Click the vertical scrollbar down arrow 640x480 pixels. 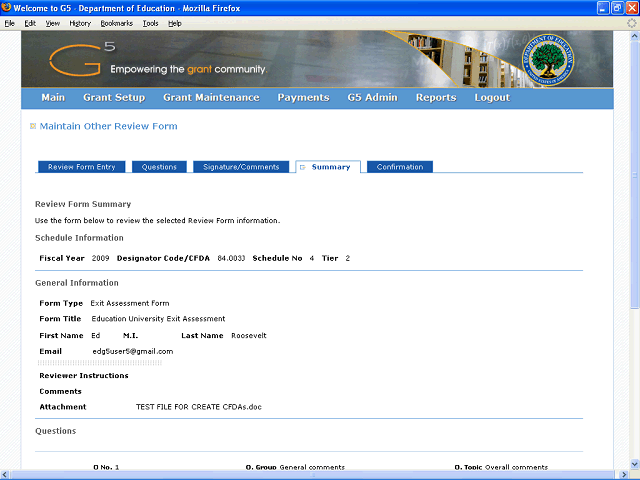pyautogui.click(x=635, y=464)
